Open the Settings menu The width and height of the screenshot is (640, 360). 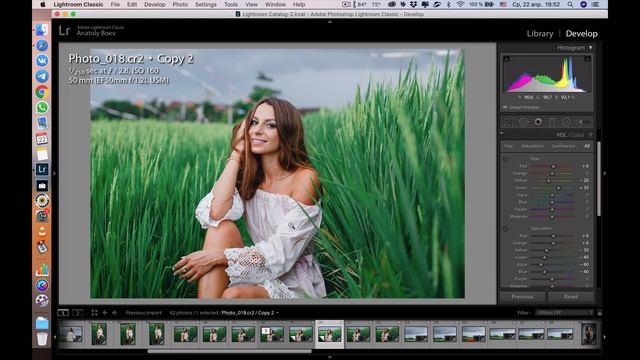coord(206,4)
